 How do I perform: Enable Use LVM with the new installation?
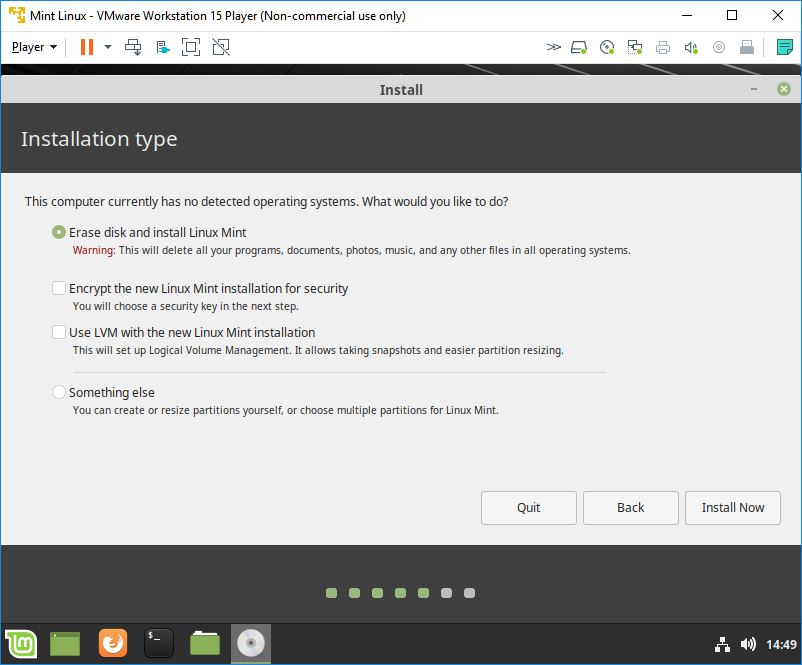[x=59, y=332]
